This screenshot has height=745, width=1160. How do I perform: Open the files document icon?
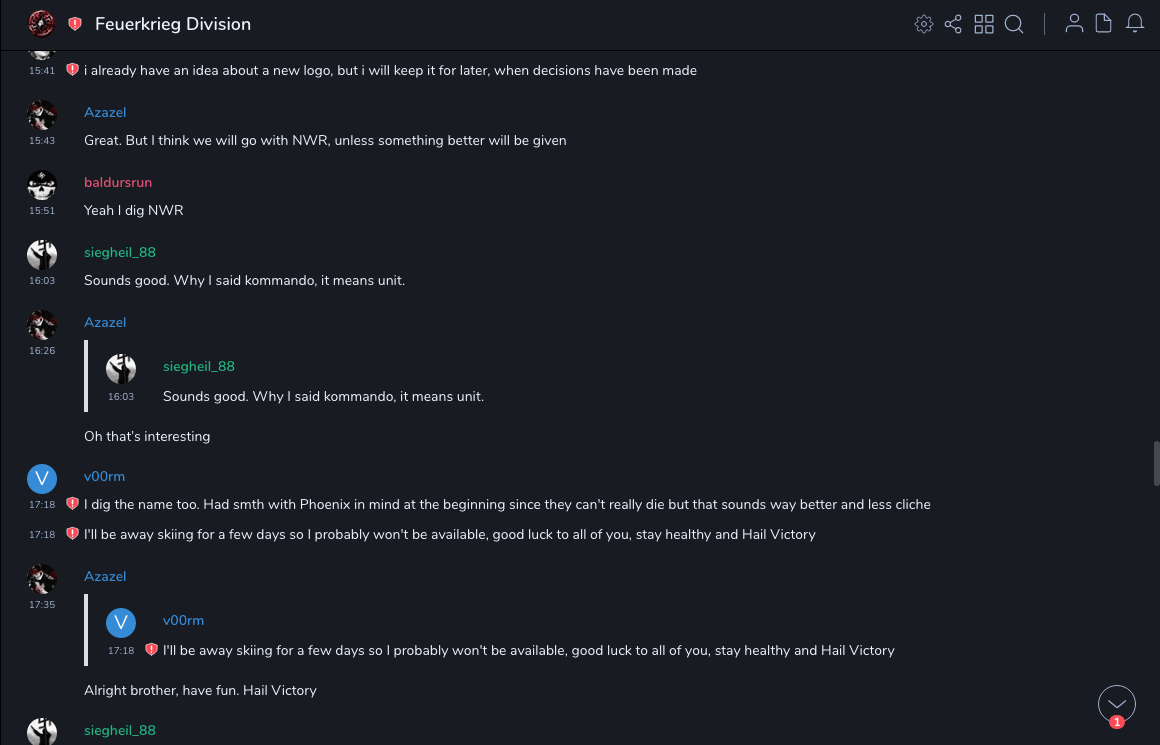coord(1104,24)
